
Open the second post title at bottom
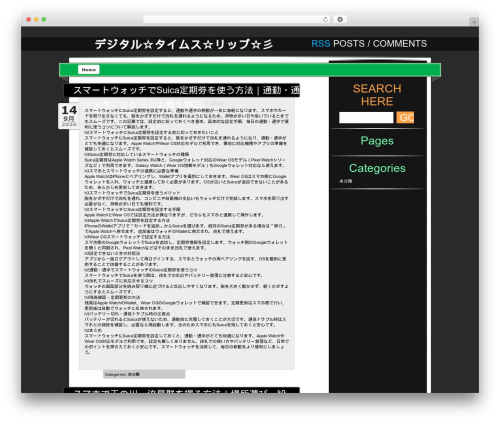coord(182,391)
